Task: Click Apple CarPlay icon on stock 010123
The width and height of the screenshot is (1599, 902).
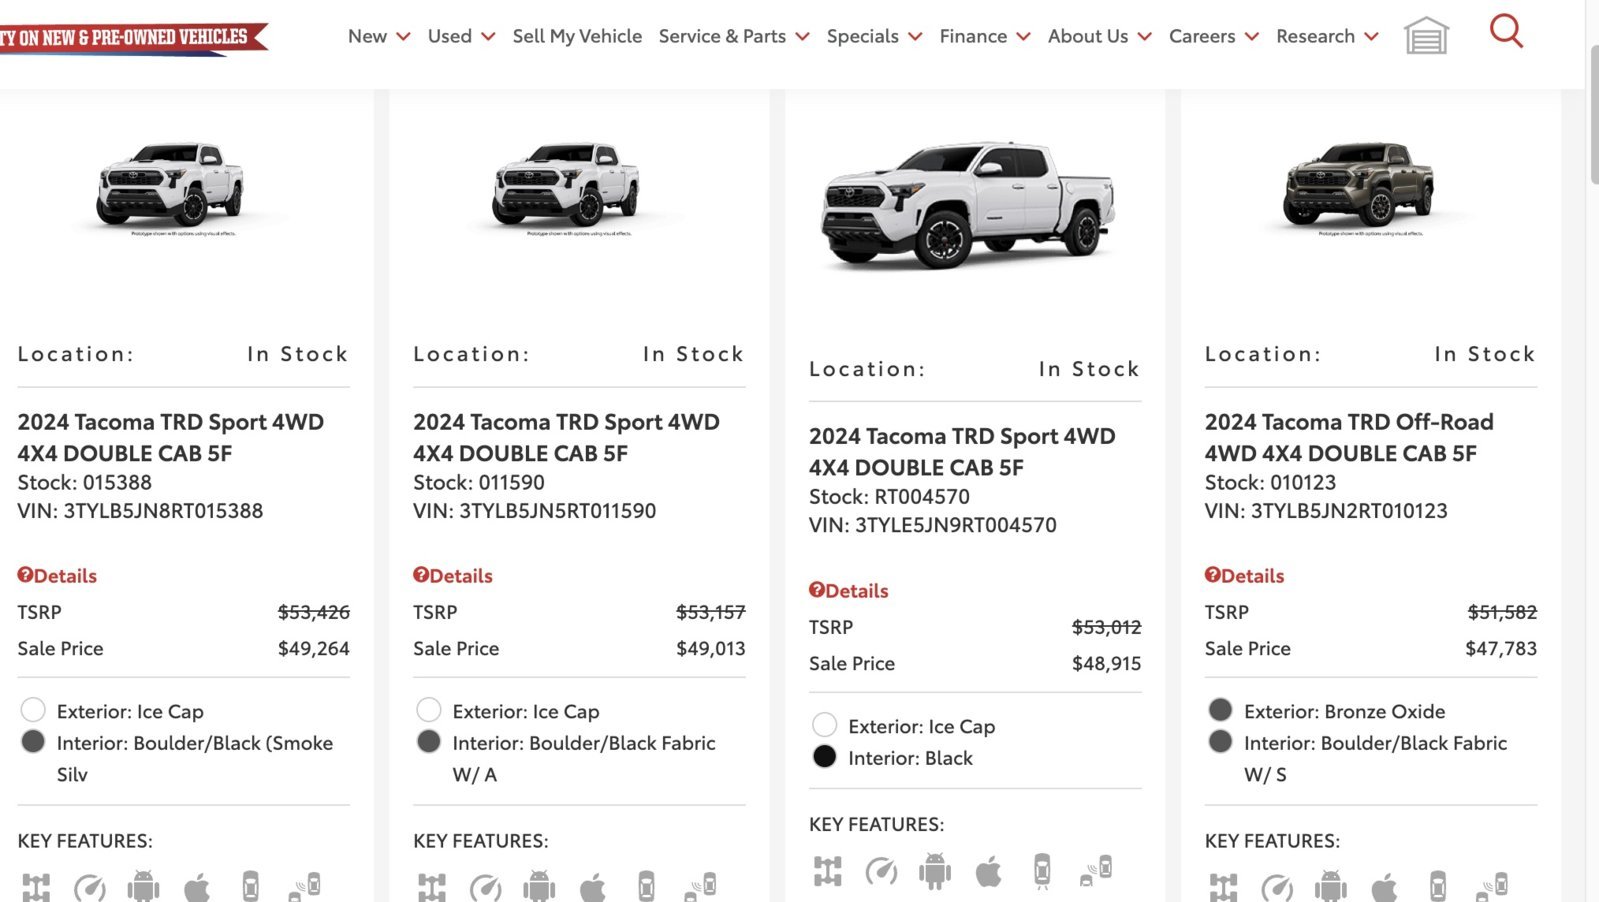Action: pyautogui.click(x=1384, y=886)
